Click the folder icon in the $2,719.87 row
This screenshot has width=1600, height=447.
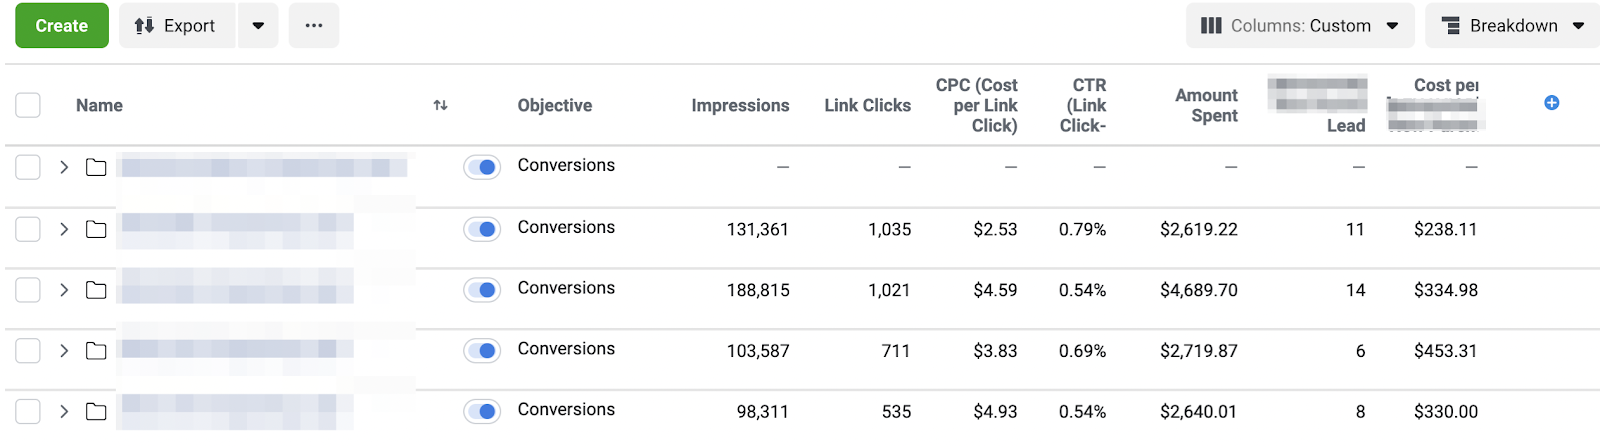[96, 351]
